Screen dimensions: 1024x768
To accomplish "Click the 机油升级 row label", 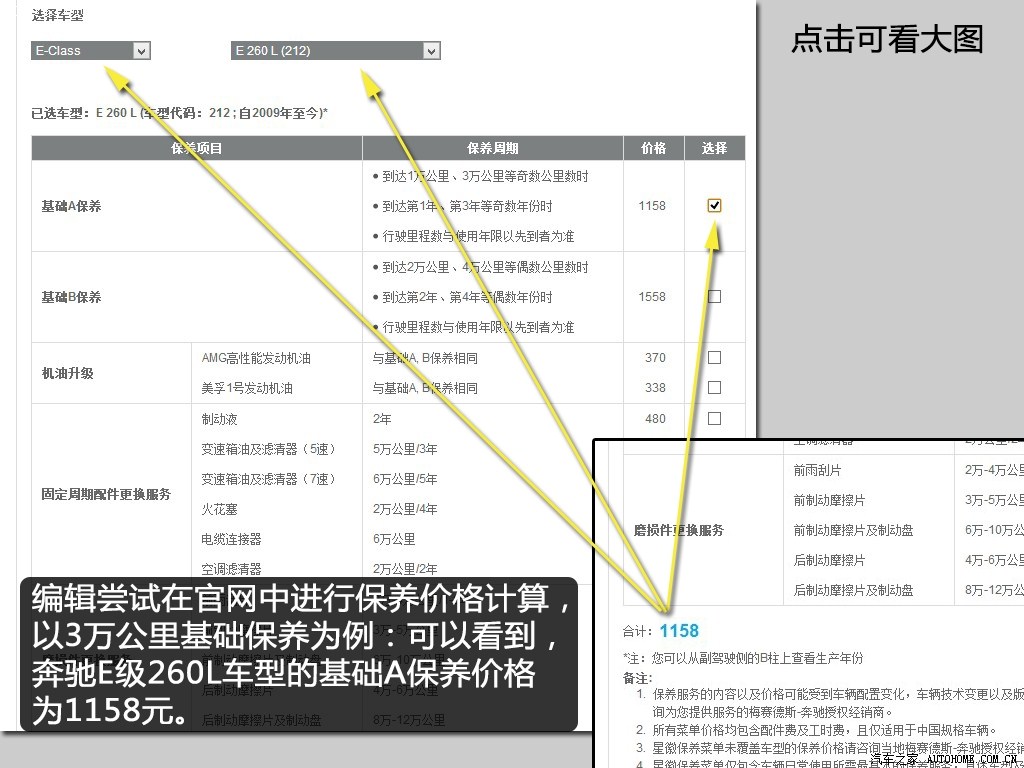I will click(x=67, y=373).
